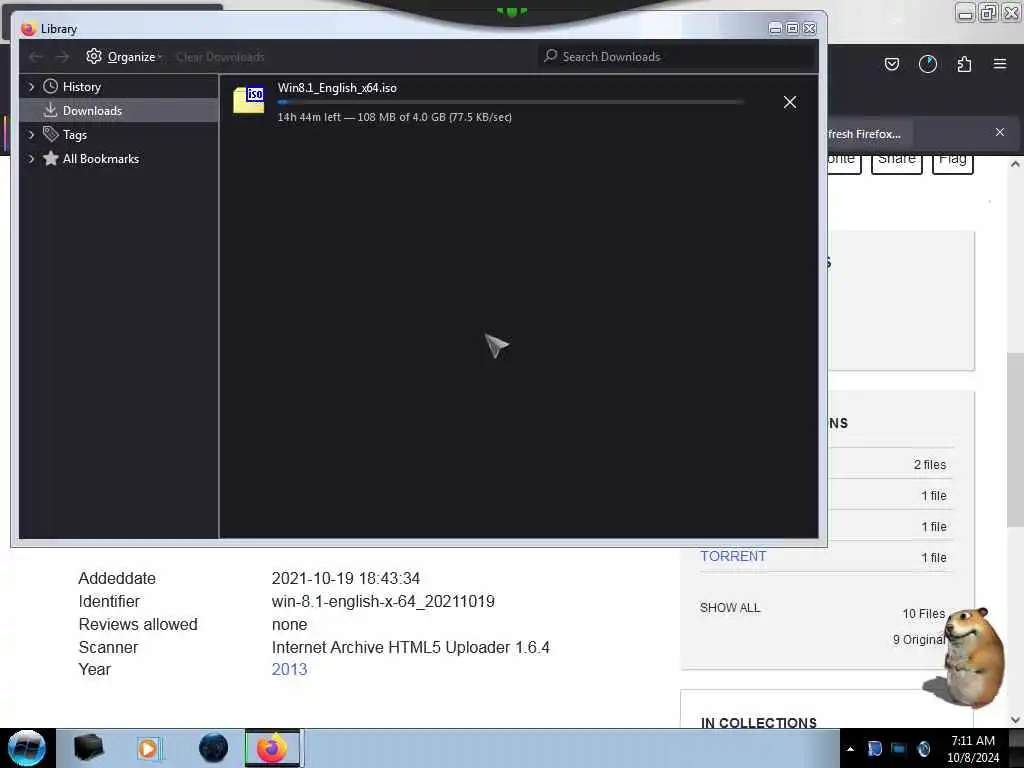This screenshot has width=1024, height=768.
Task: Click the 9 Original text
Action: click(x=918, y=639)
